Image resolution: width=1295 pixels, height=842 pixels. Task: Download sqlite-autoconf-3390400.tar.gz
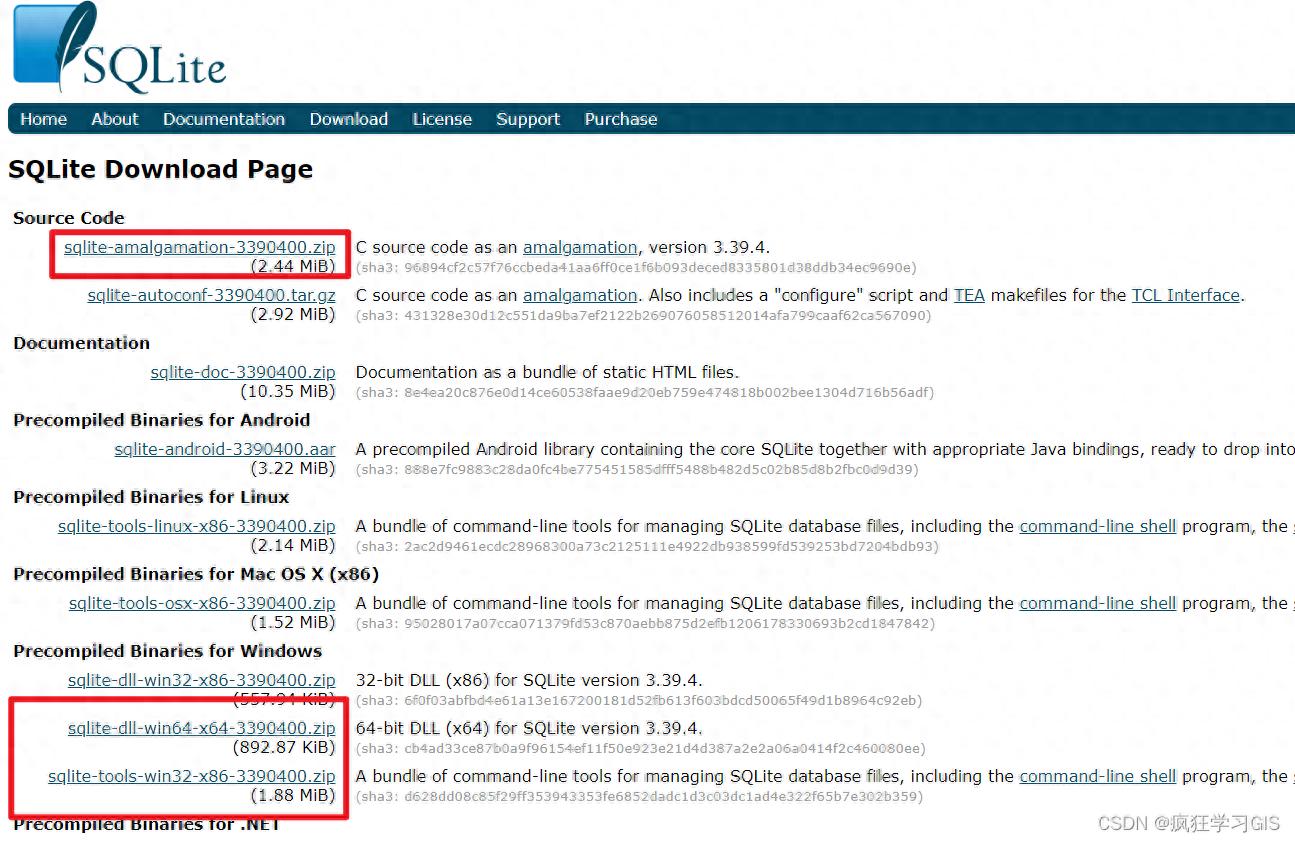tap(212, 295)
